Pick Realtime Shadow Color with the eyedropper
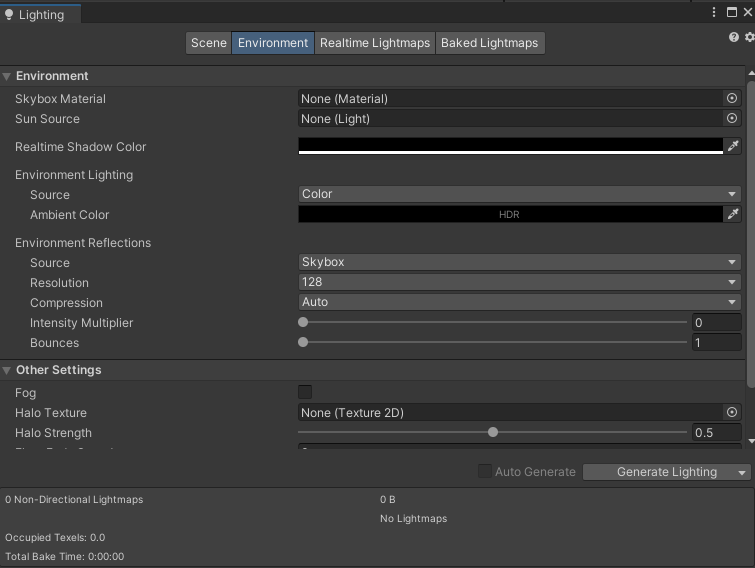The image size is (755, 568). (732, 146)
